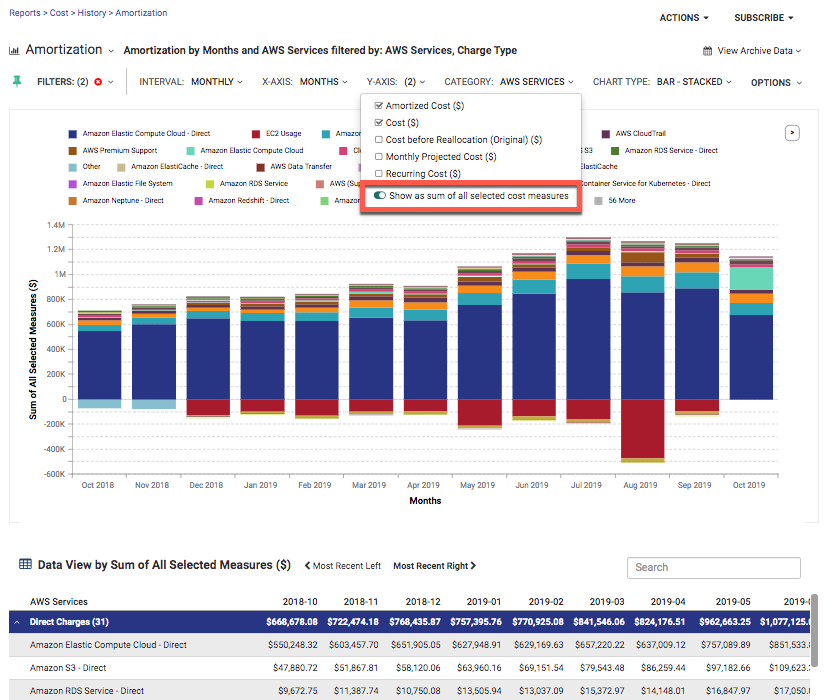Click the bar chart icon beside Amortization
The height and width of the screenshot is (700, 828).
[14, 51]
